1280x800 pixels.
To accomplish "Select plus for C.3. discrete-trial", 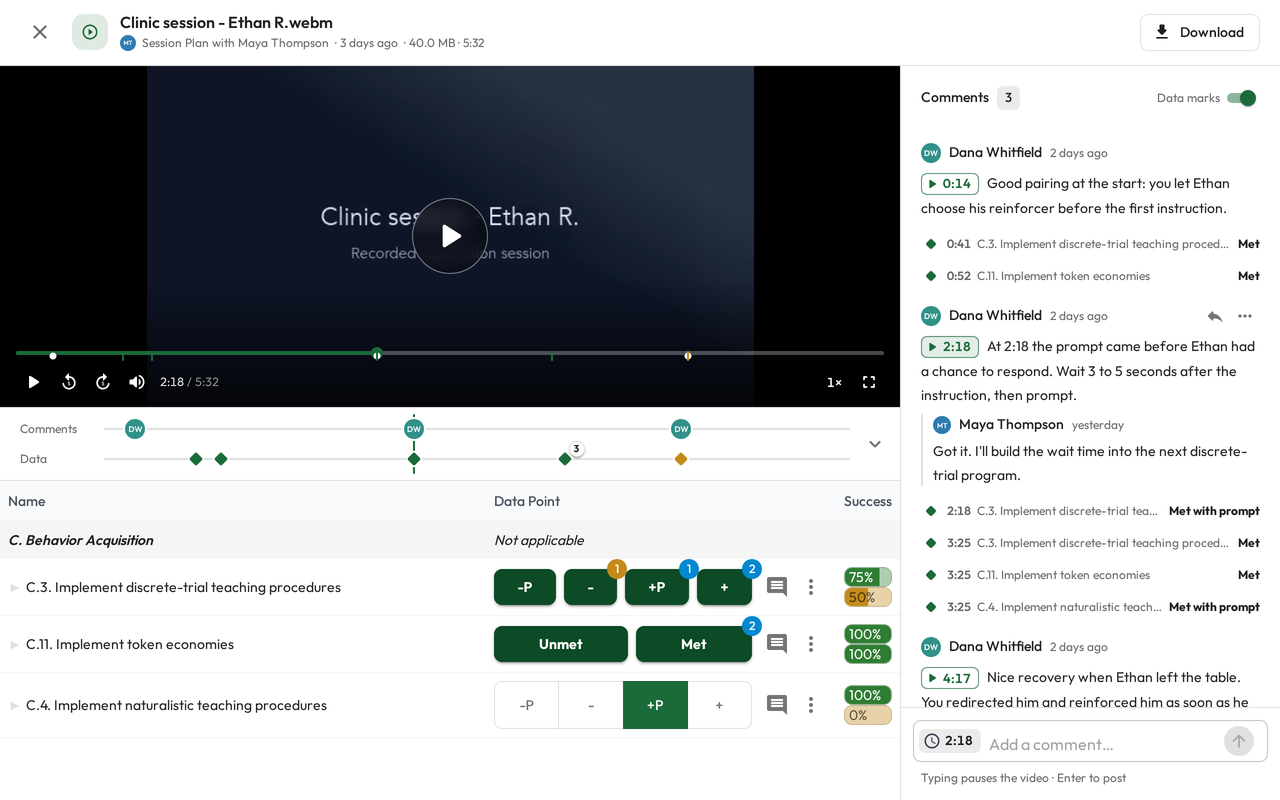I will click(x=724, y=587).
